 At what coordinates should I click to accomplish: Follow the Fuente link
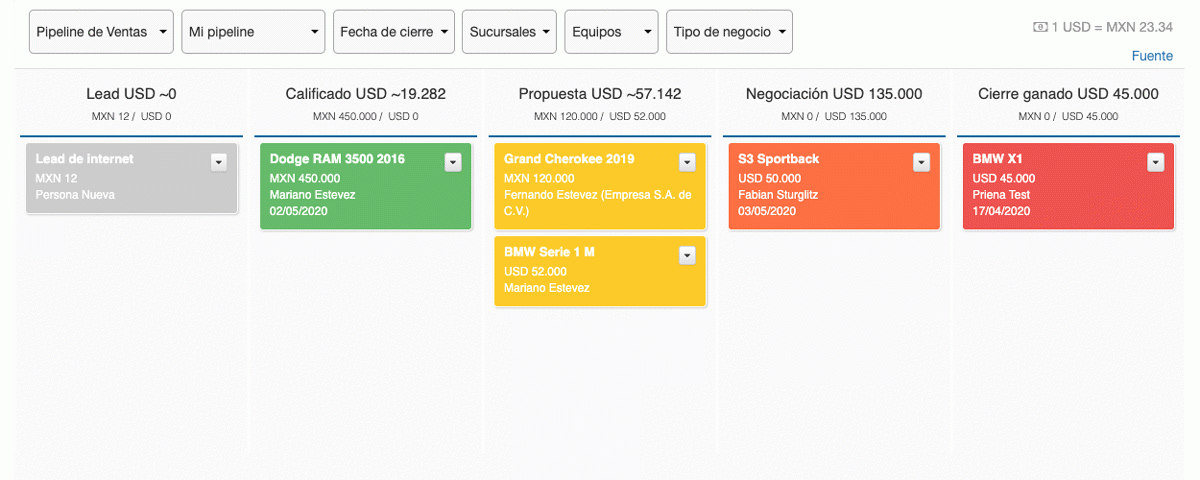(x=1152, y=56)
